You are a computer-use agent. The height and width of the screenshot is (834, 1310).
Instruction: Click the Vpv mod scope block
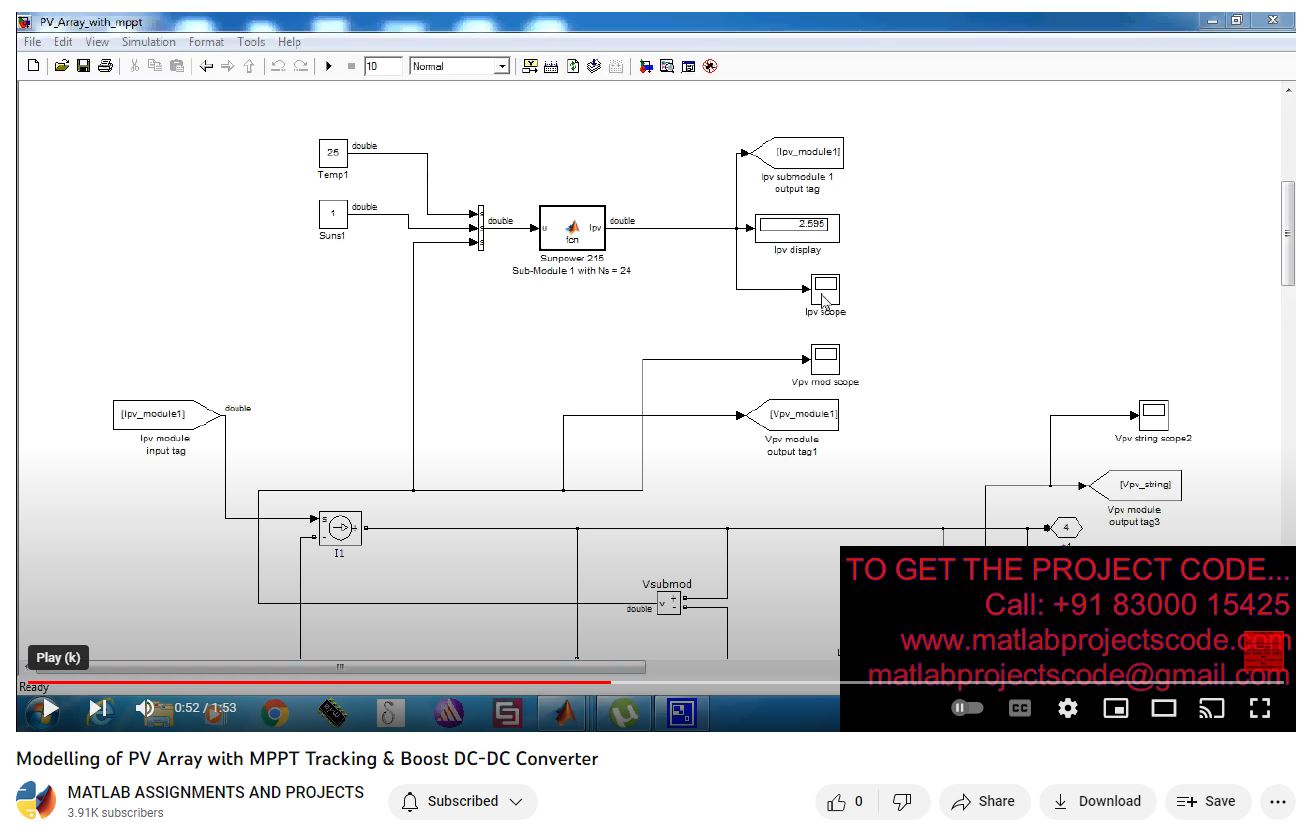pos(825,359)
